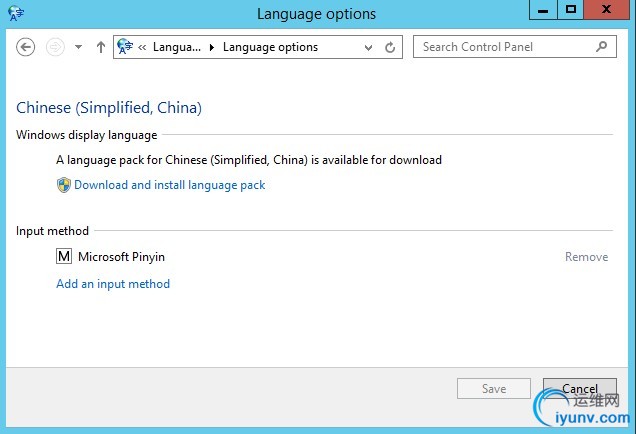Refresh the Language options page
Viewport: 636px width, 434px height.
391,47
